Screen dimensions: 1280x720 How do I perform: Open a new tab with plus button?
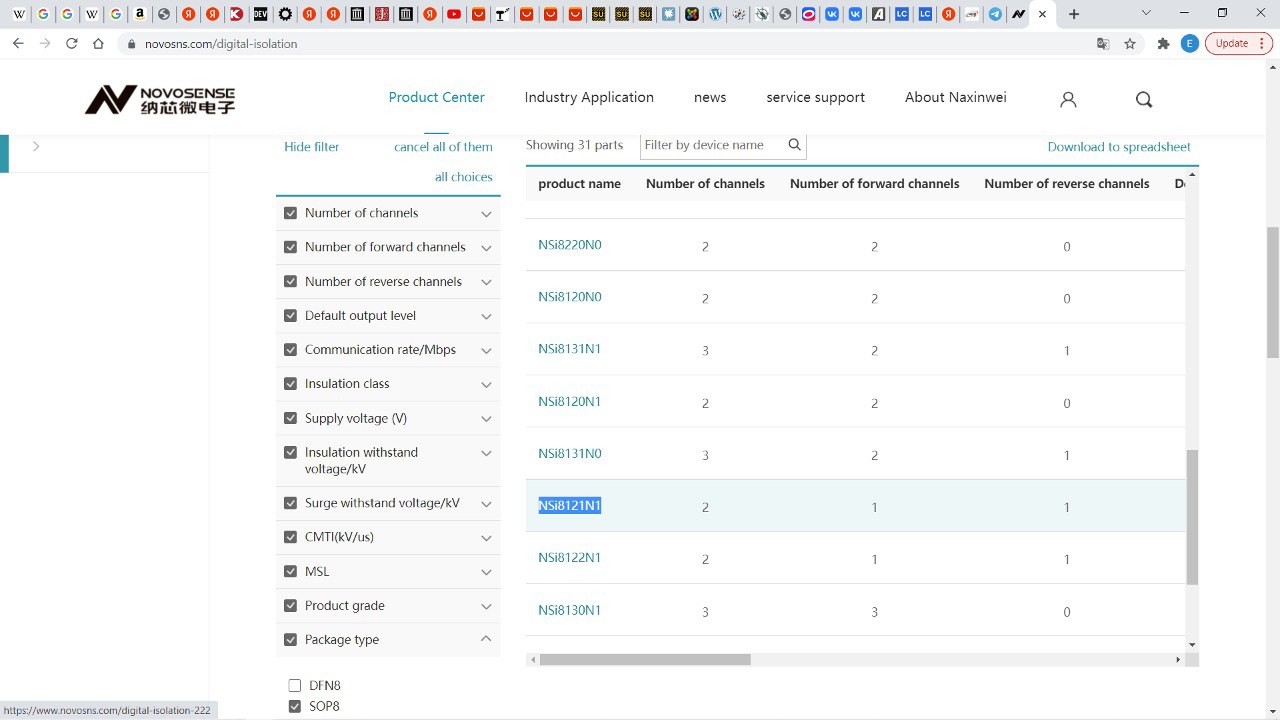pyautogui.click(x=1074, y=14)
